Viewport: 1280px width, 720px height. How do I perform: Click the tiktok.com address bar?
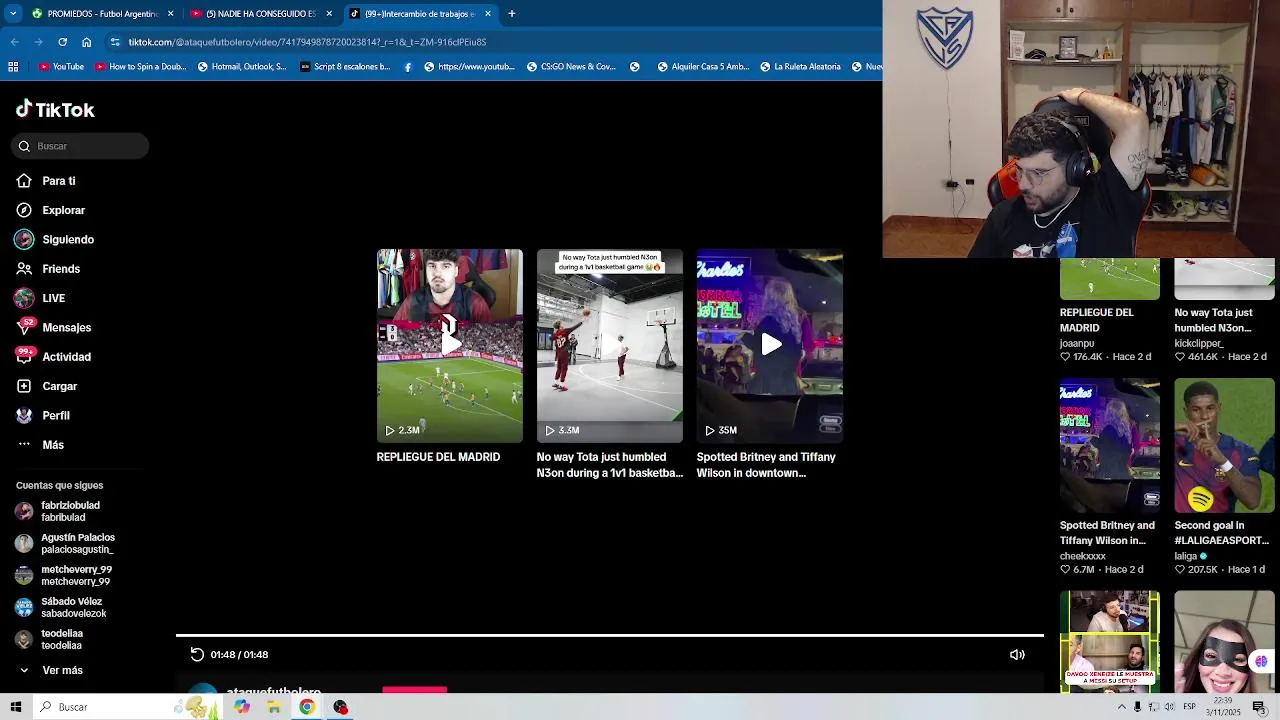(x=490, y=42)
